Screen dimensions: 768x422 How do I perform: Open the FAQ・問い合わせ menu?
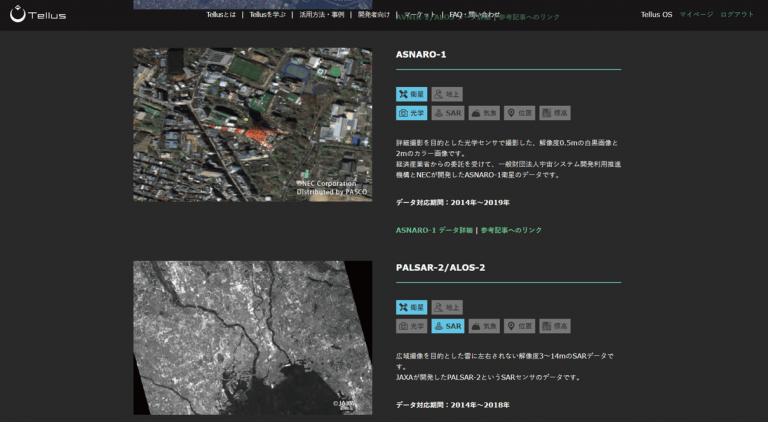(475, 15)
